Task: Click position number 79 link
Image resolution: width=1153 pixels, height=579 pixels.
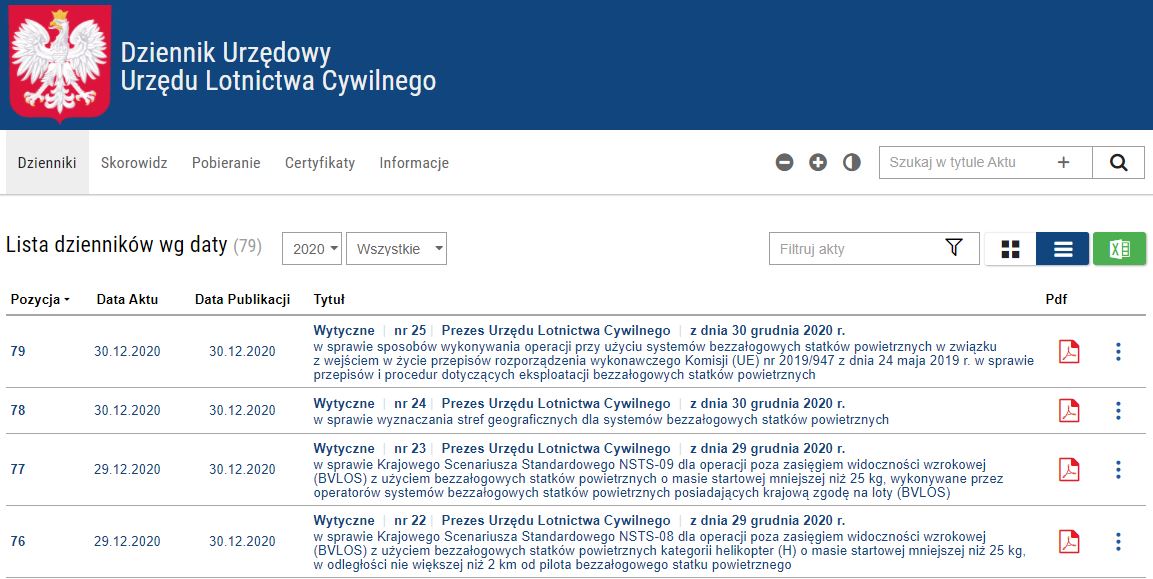Action: tap(18, 352)
